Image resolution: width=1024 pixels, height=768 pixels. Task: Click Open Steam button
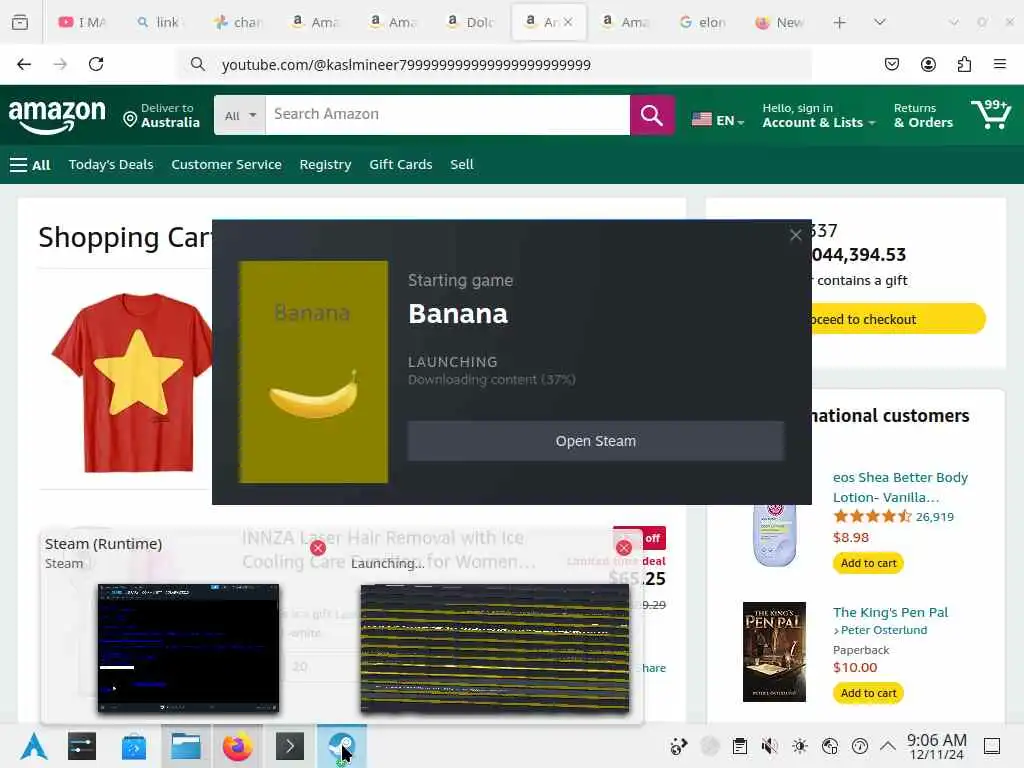click(596, 441)
